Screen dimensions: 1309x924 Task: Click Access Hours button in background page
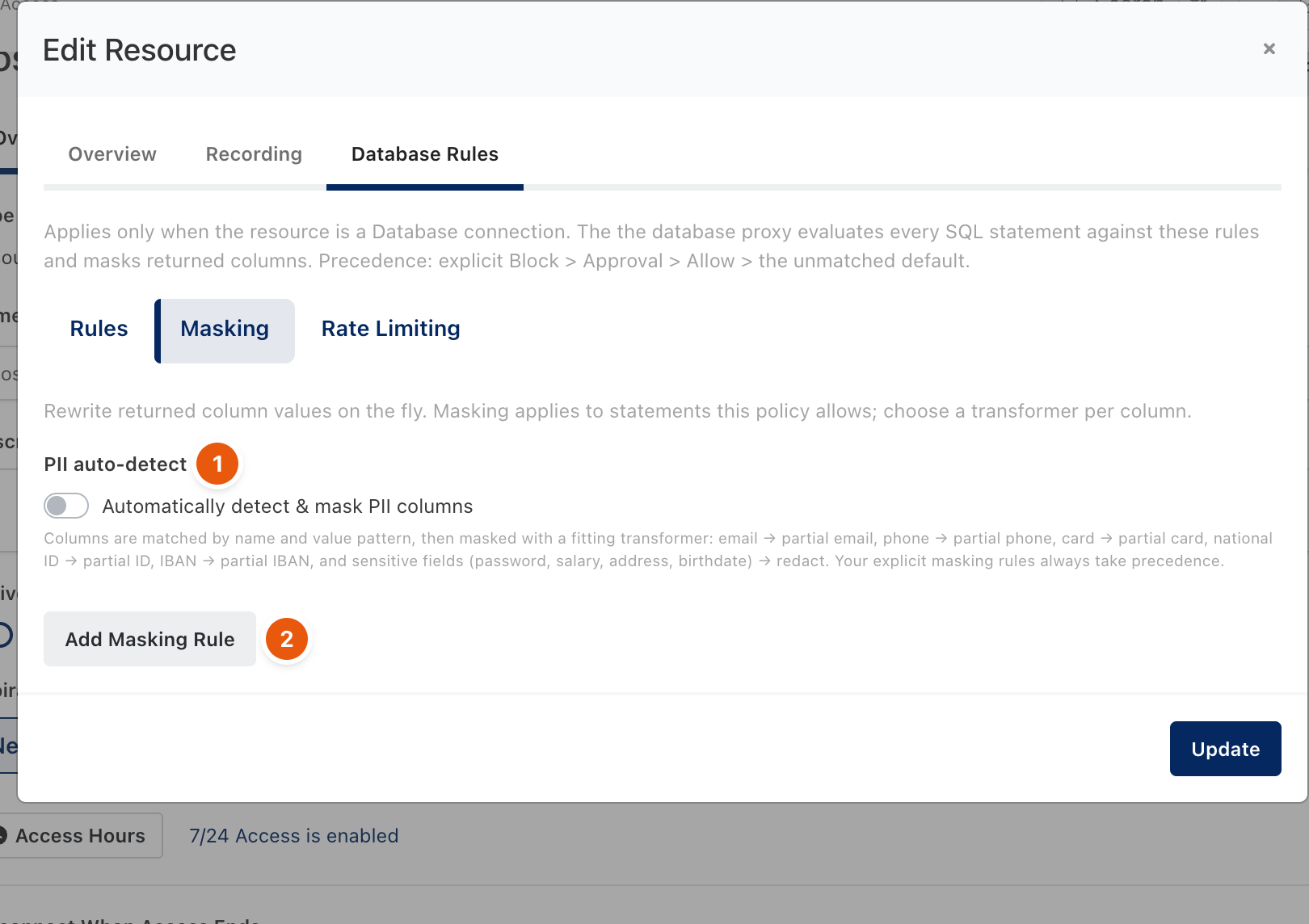click(x=80, y=836)
